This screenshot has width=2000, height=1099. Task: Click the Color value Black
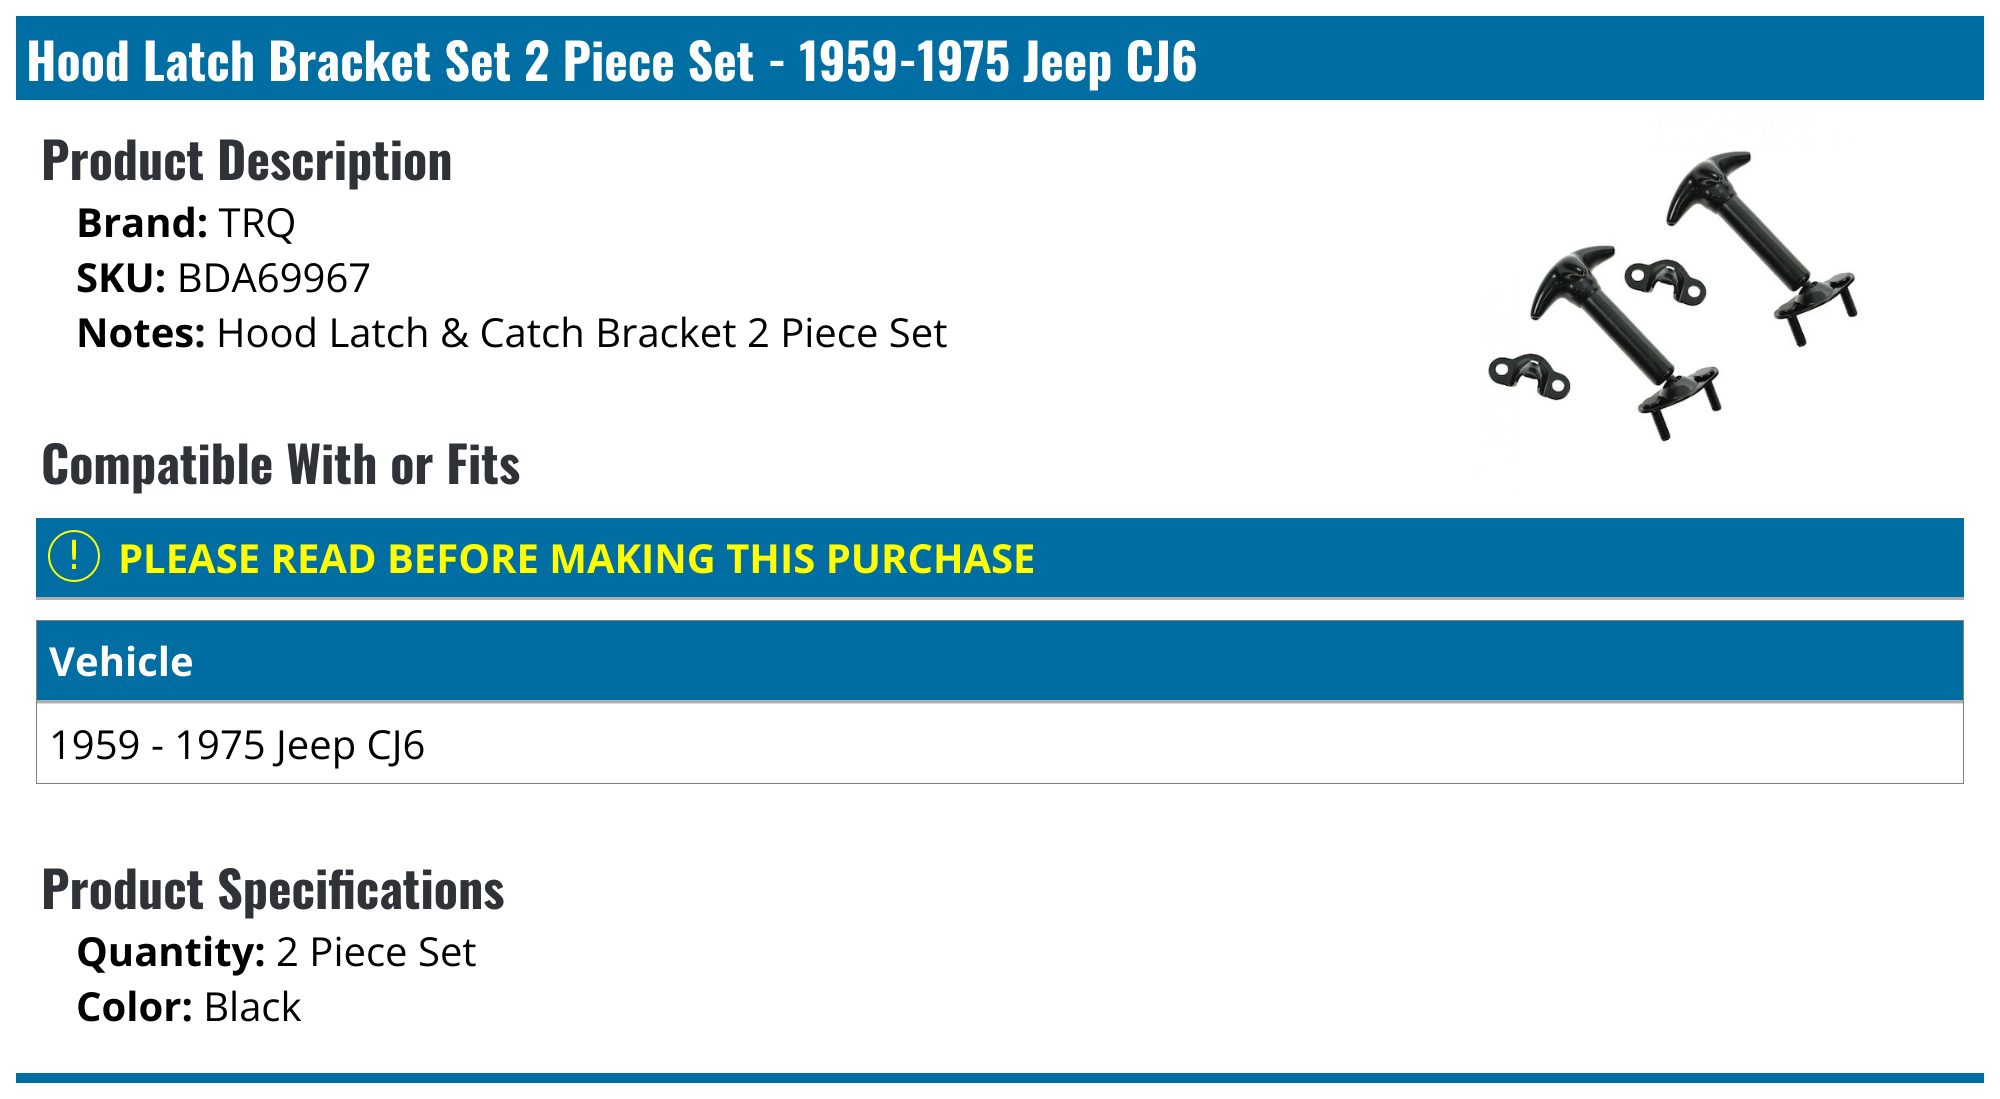click(x=252, y=1007)
